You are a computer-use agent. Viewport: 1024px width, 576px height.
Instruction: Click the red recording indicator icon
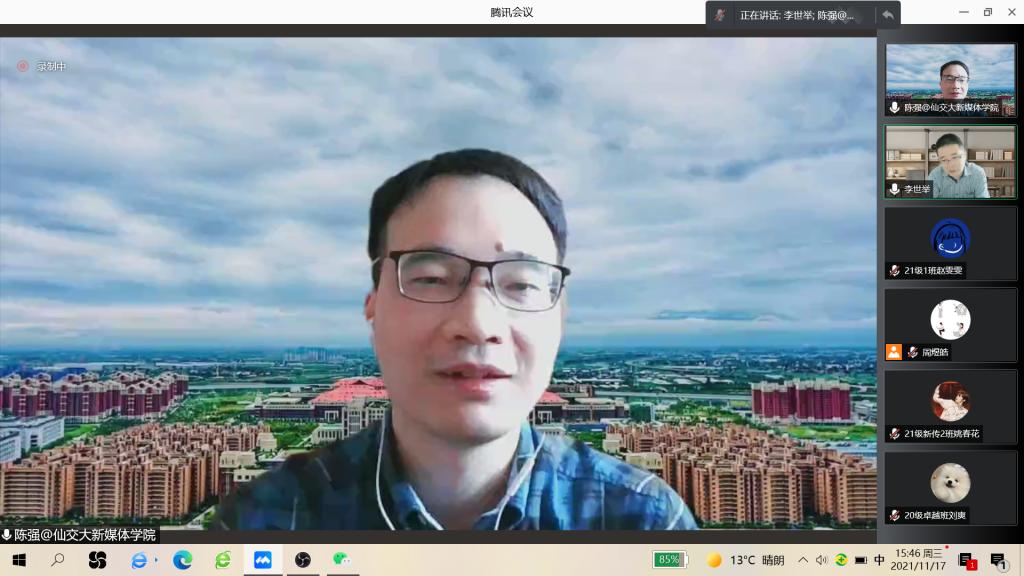(22, 66)
